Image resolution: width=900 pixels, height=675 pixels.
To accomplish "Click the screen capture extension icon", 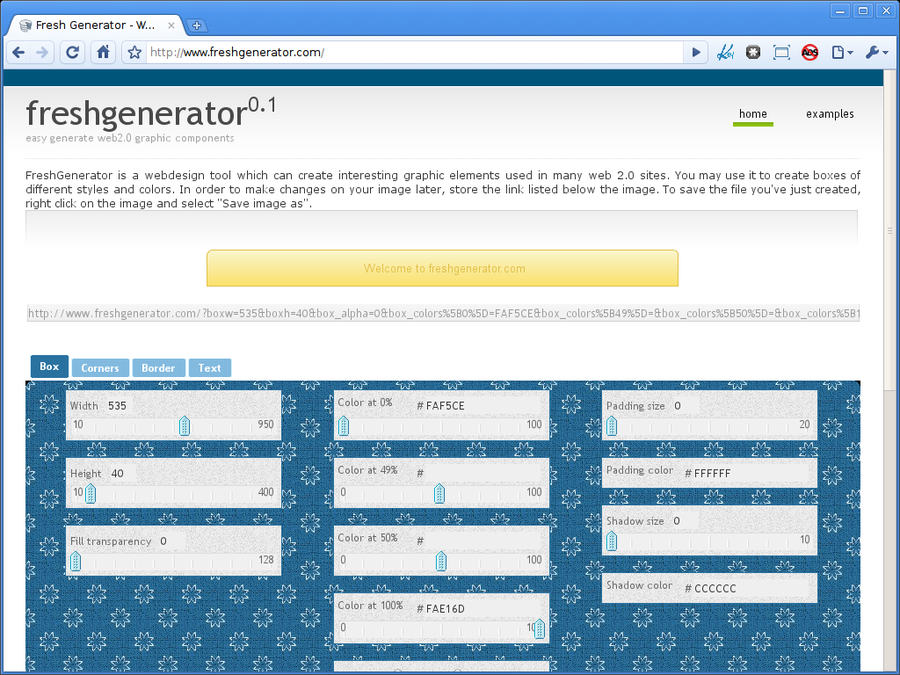I will pos(781,53).
